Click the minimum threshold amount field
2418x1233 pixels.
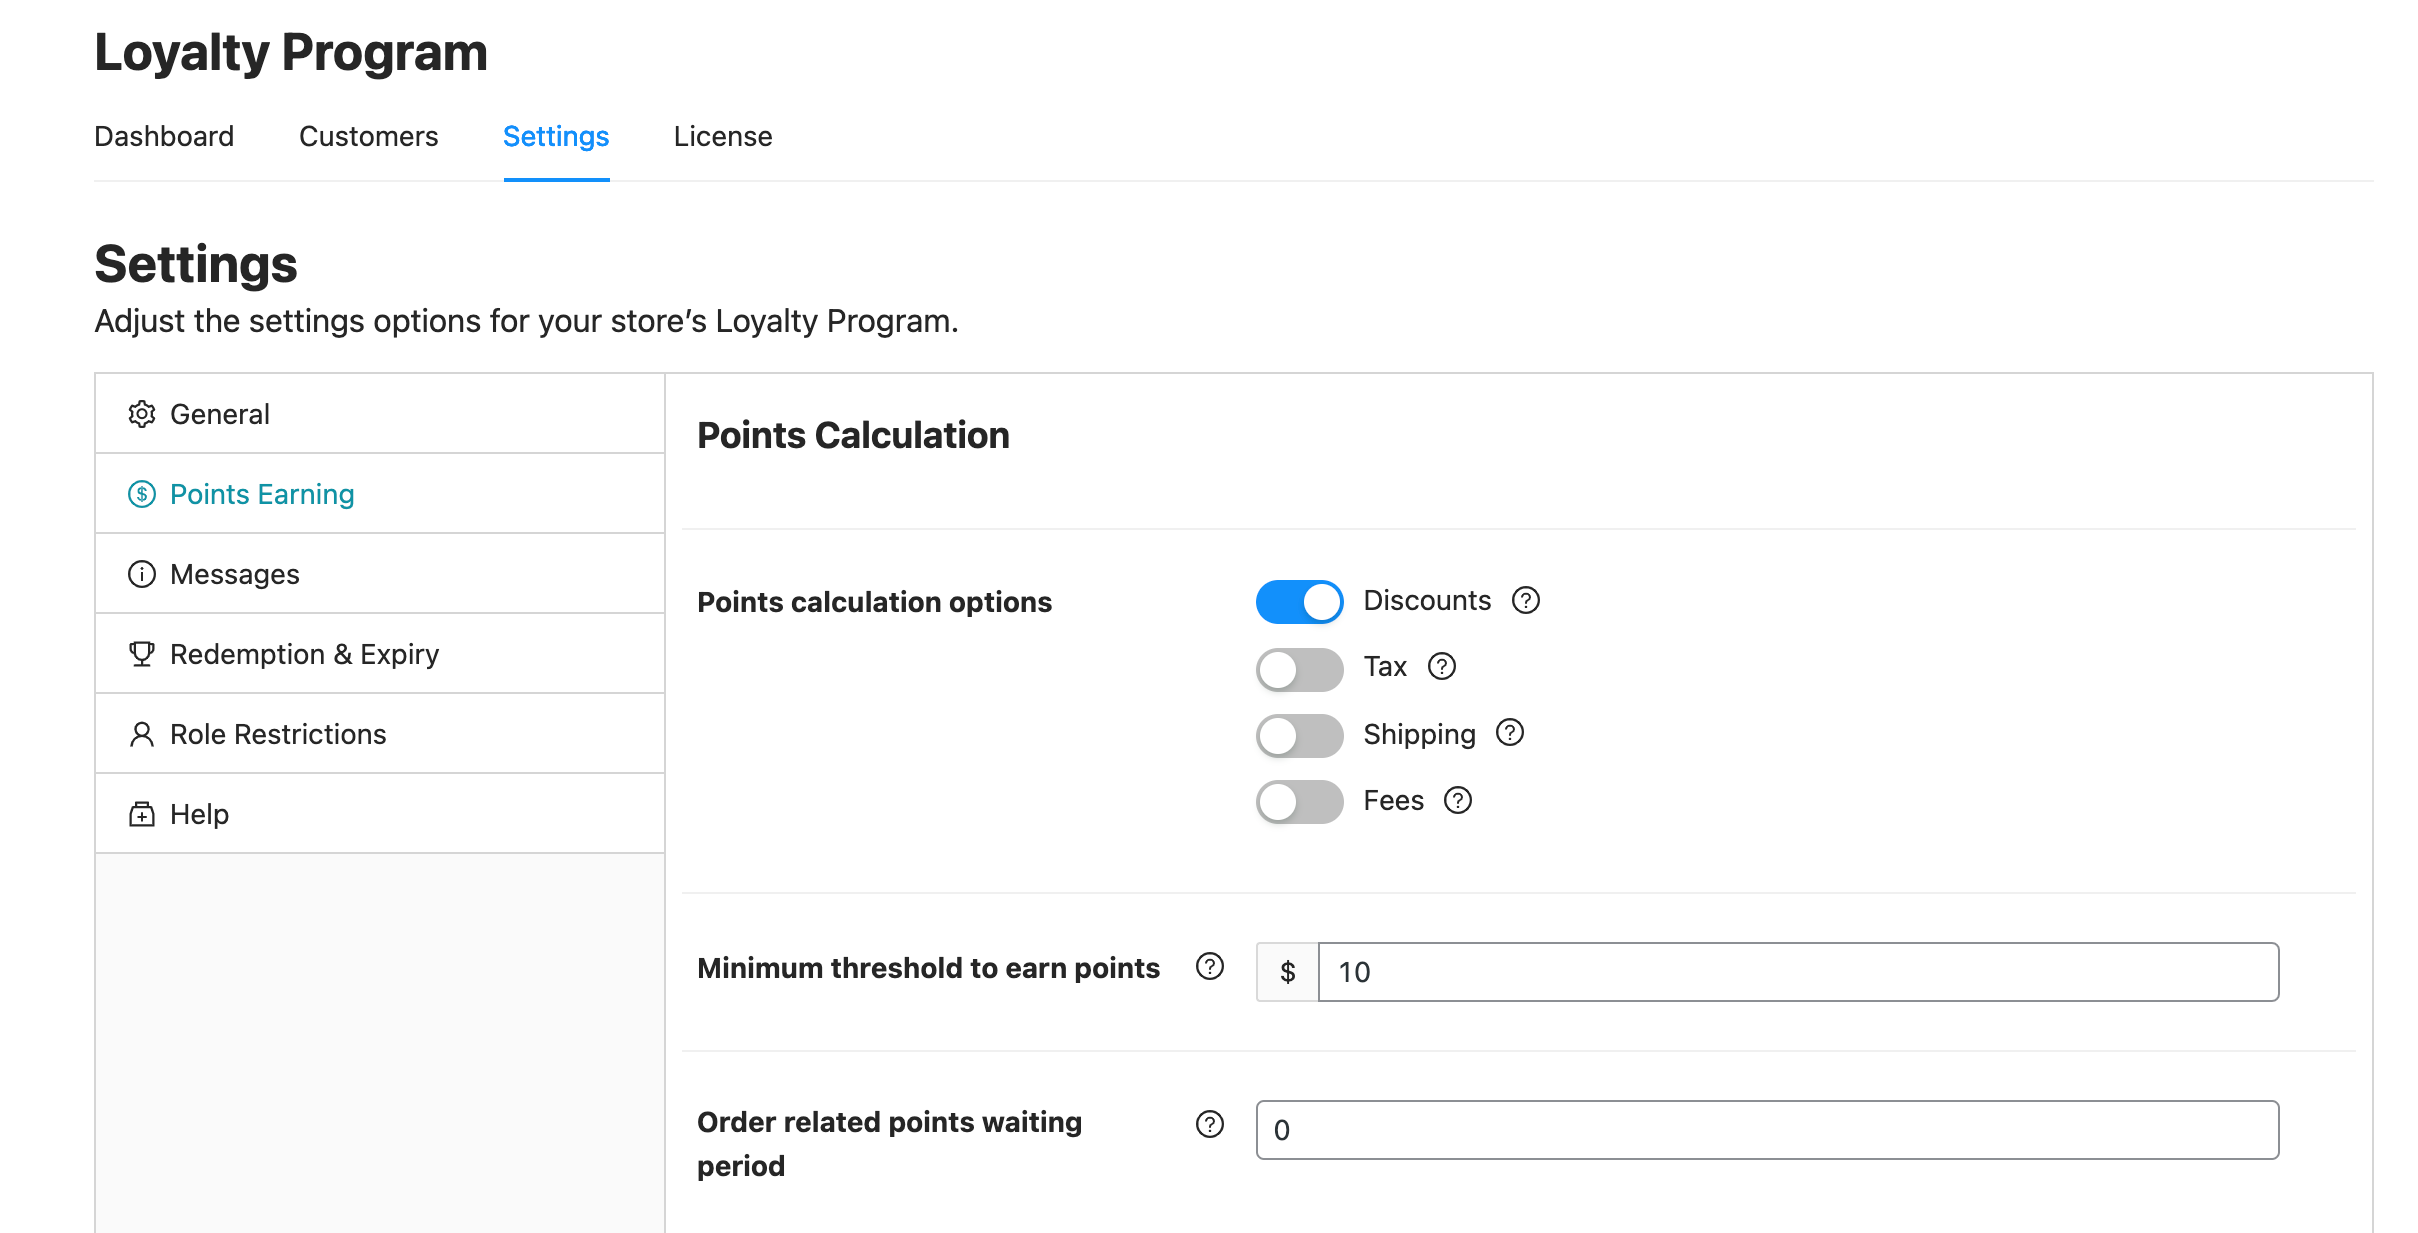pyautogui.click(x=1797, y=972)
